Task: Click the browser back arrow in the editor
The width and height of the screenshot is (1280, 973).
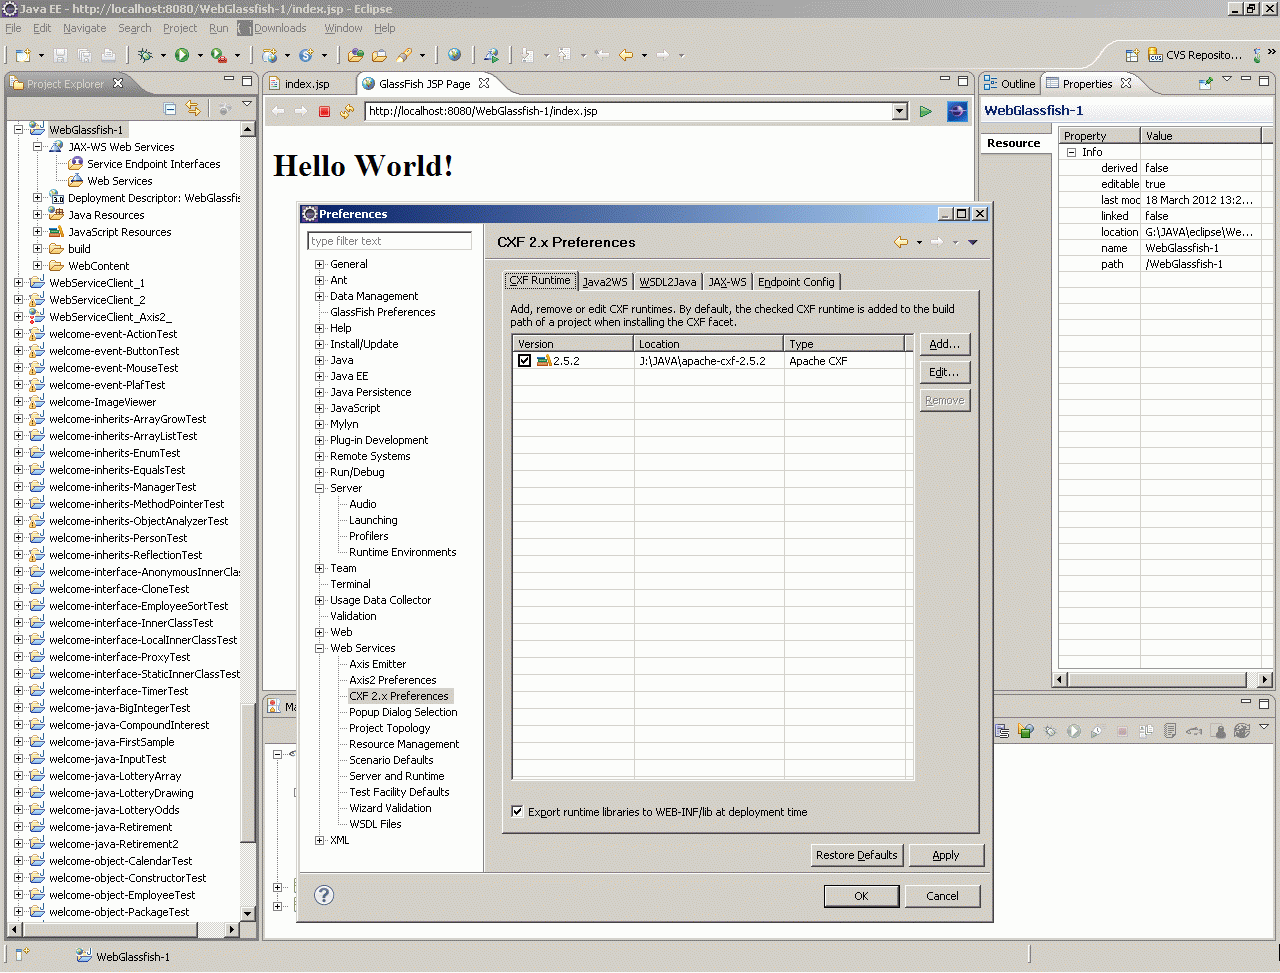Action: click(x=278, y=111)
